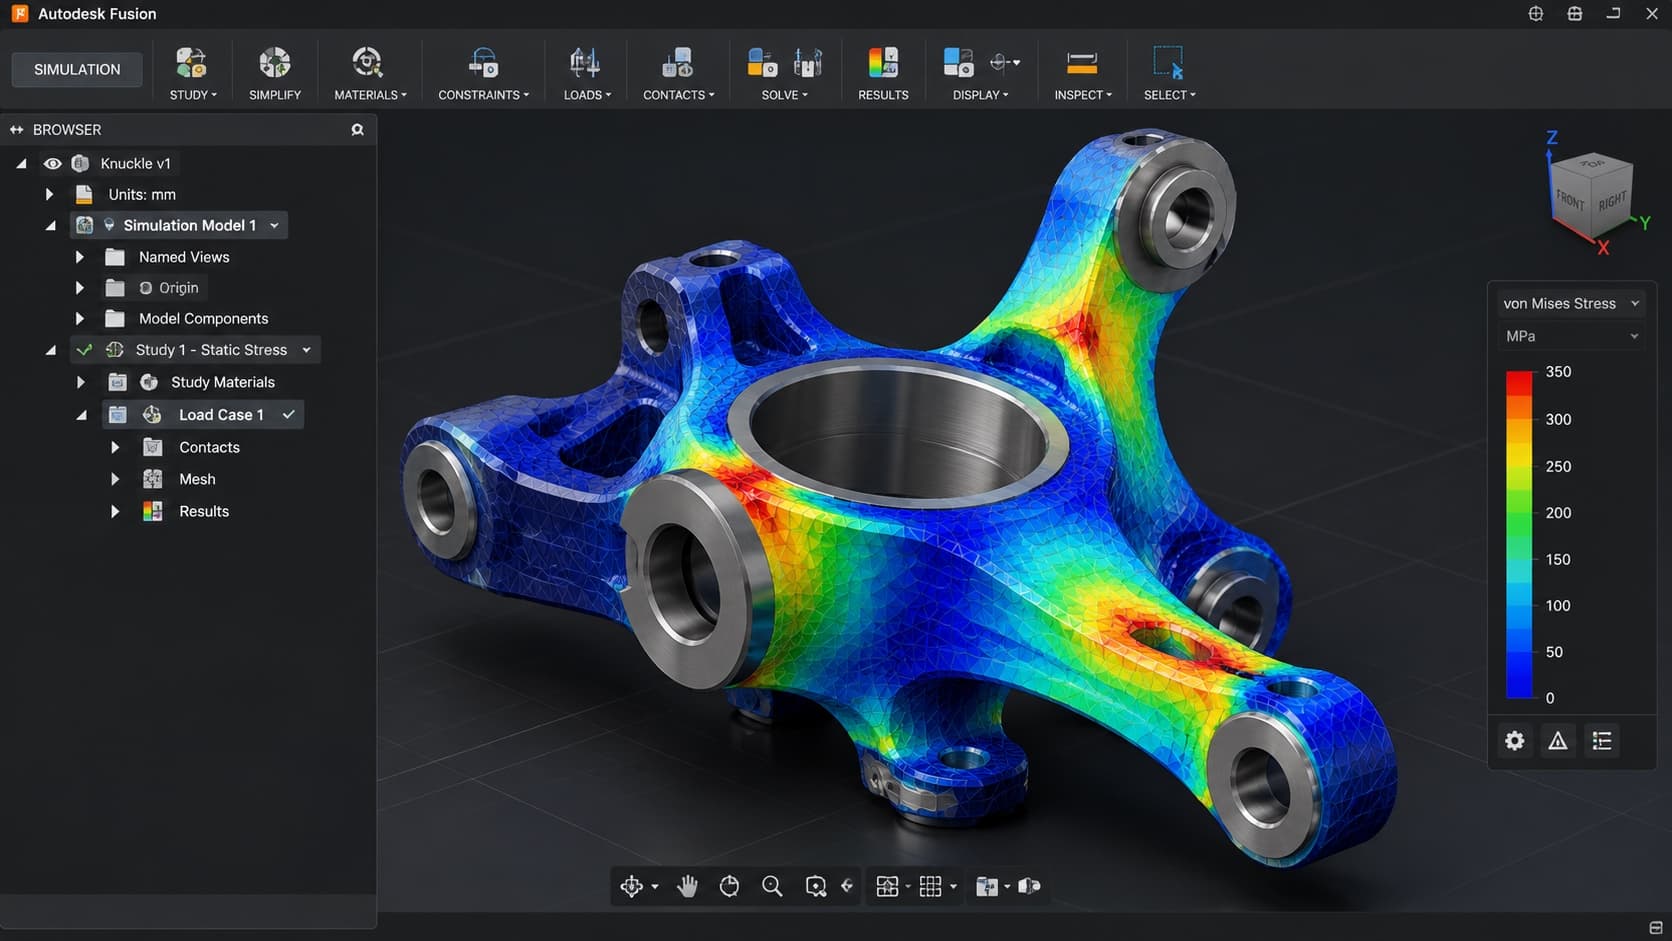1672x941 pixels.
Task: Open the Results toolbar icon
Action: click(883, 63)
